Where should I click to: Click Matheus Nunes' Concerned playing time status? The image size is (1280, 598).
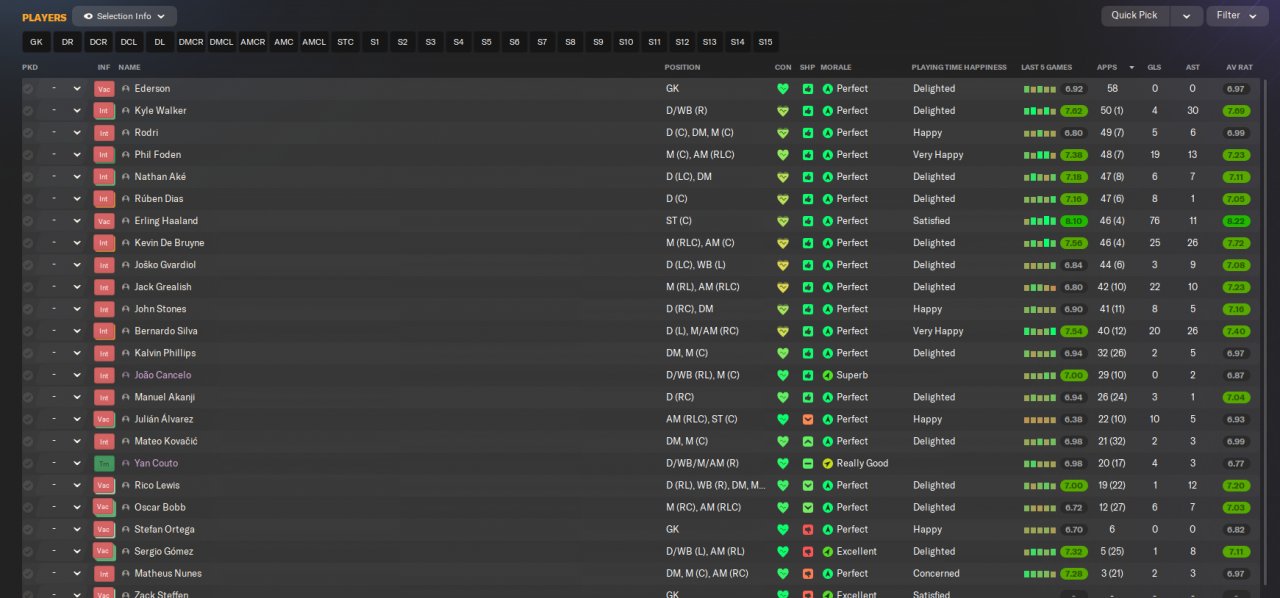pyautogui.click(x=936, y=573)
